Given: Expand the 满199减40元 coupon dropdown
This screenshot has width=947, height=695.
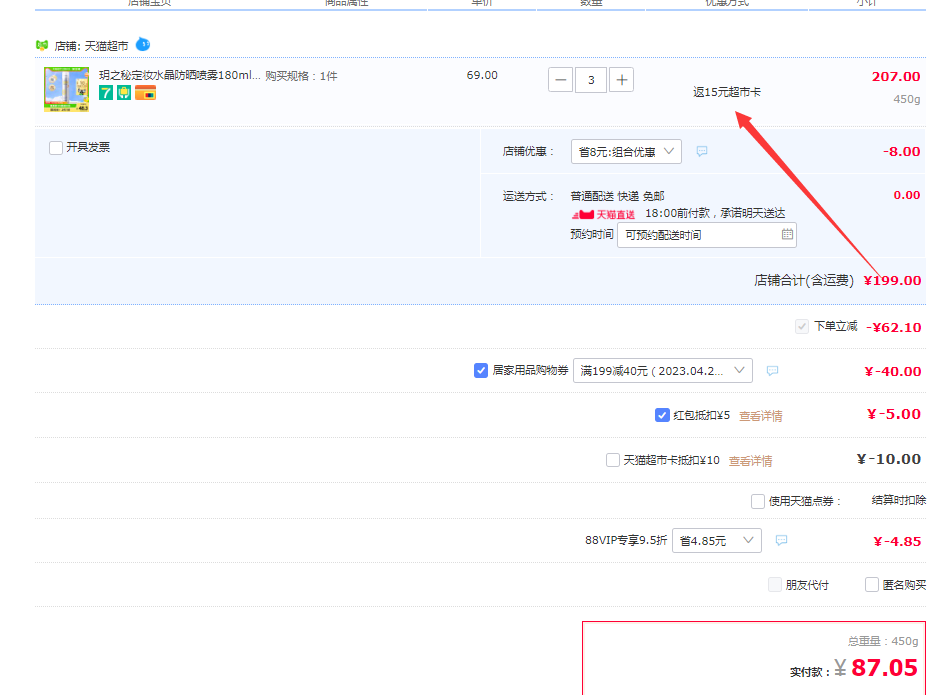Looking at the screenshot, I should (x=663, y=371).
